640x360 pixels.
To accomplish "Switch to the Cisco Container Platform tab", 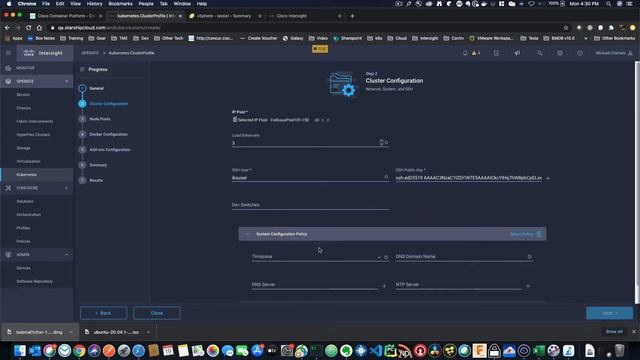I will (65, 16).
